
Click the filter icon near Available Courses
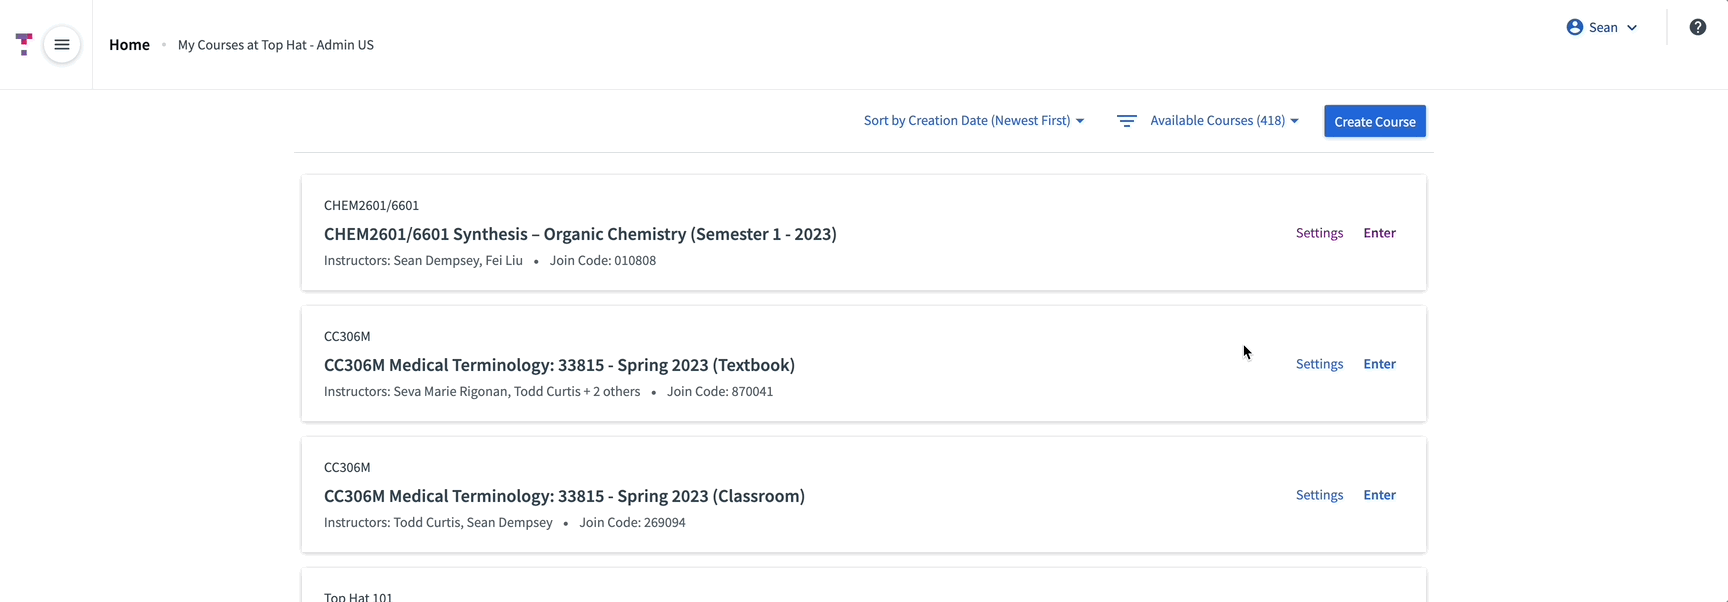[x=1126, y=120]
